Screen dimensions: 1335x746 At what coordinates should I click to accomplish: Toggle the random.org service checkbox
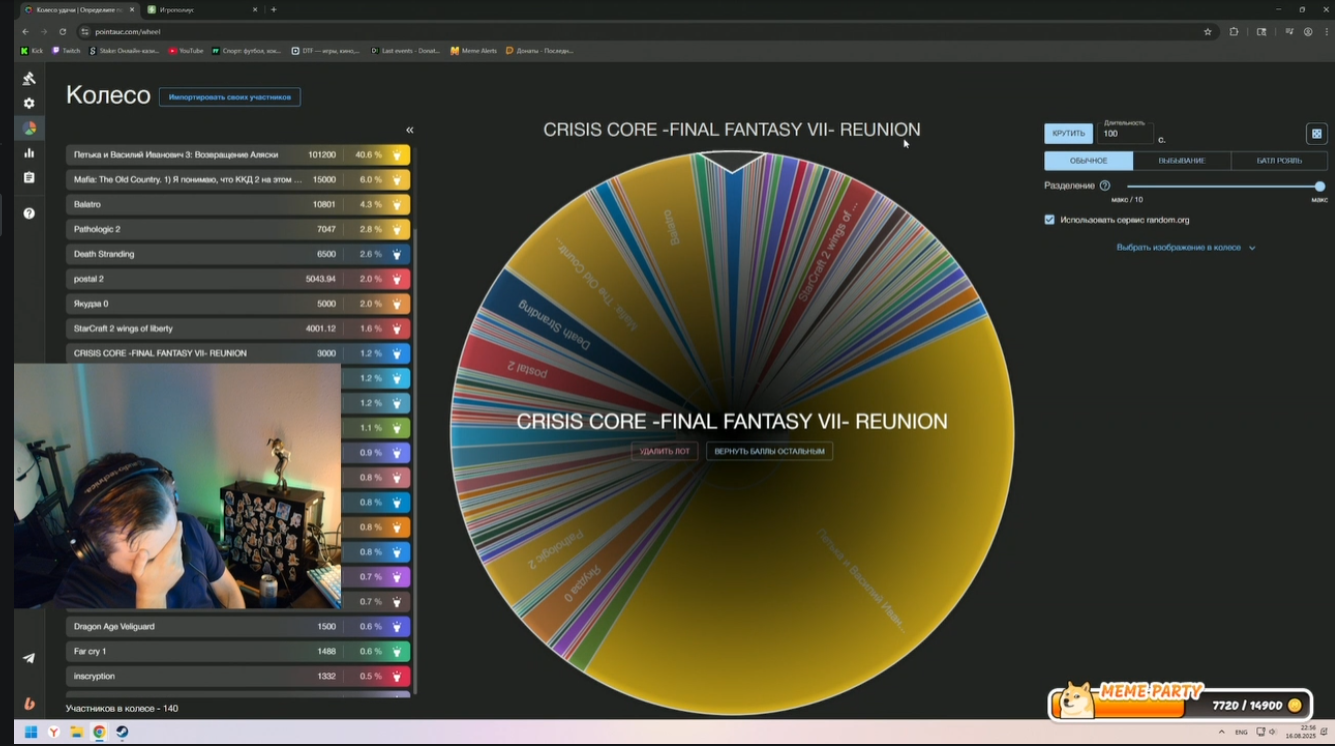coord(1049,220)
